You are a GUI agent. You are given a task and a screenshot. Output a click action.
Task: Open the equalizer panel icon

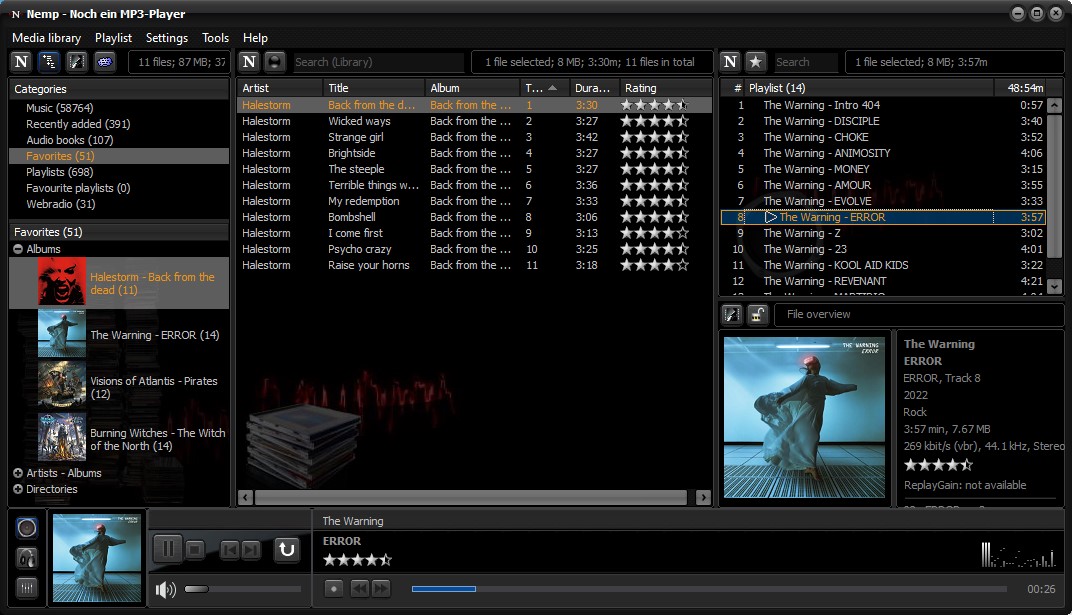[x=27, y=588]
